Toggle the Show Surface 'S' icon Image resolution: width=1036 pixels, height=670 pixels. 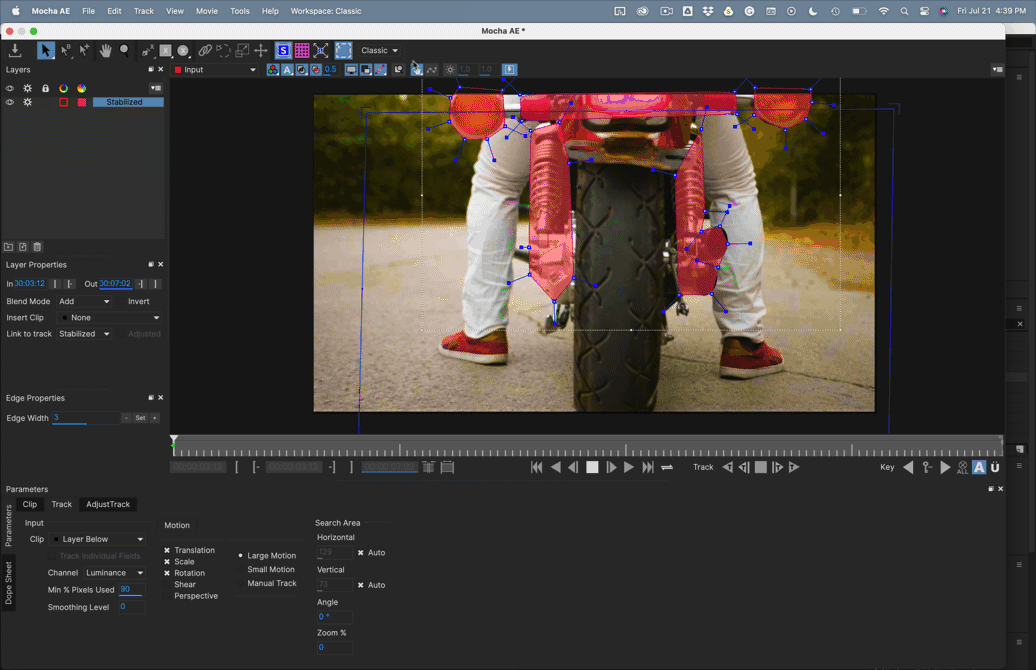(x=283, y=50)
